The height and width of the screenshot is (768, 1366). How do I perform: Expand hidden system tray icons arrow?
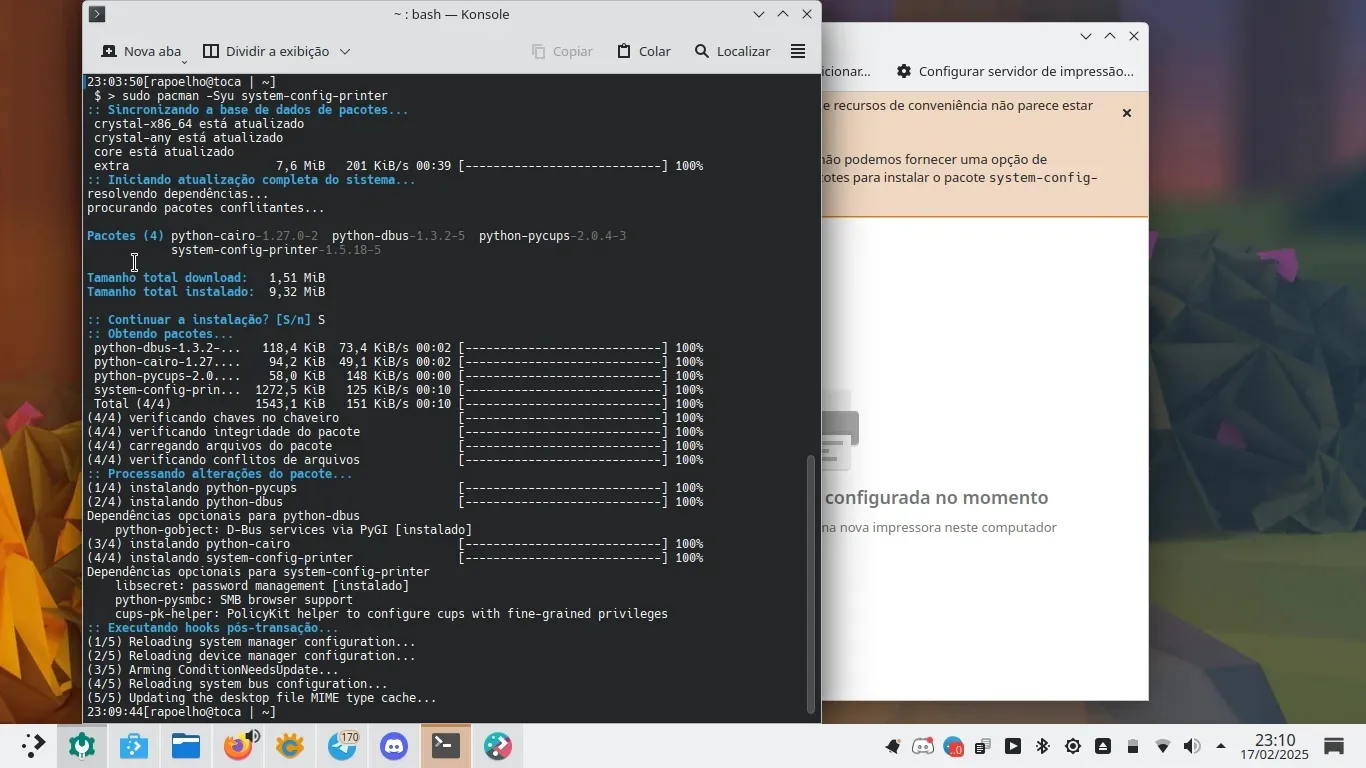(1221, 746)
